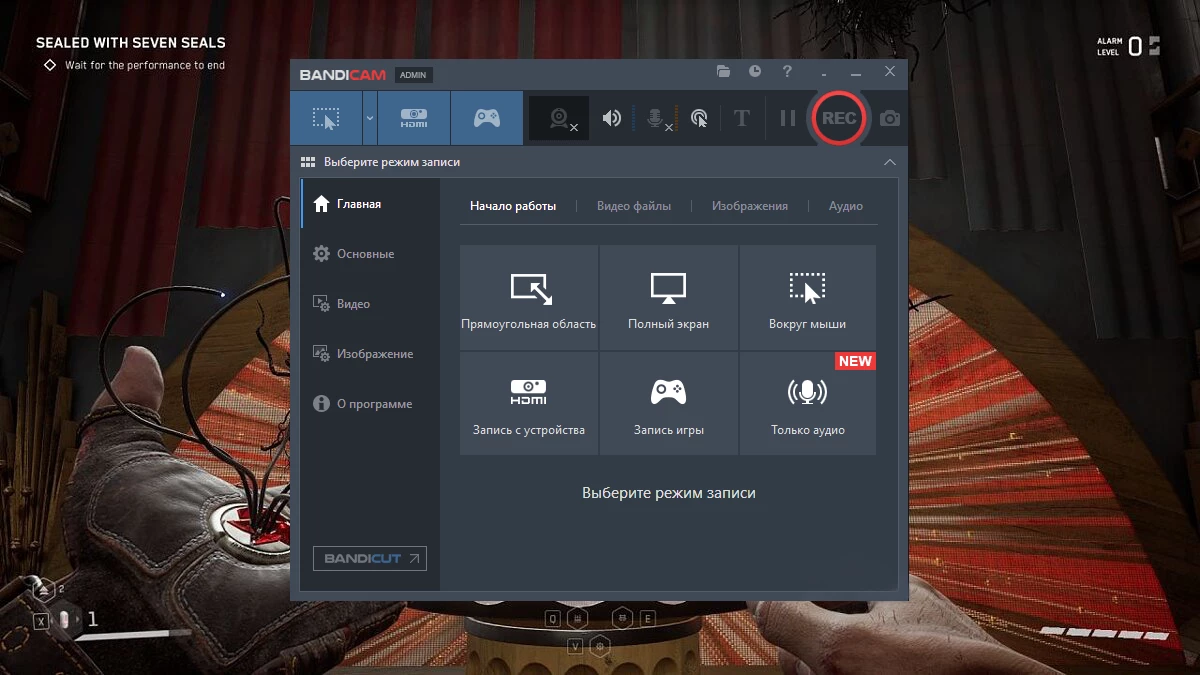Collapse the recording mode panel chevron
This screenshot has height=675, width=1200.
(890, 162)
